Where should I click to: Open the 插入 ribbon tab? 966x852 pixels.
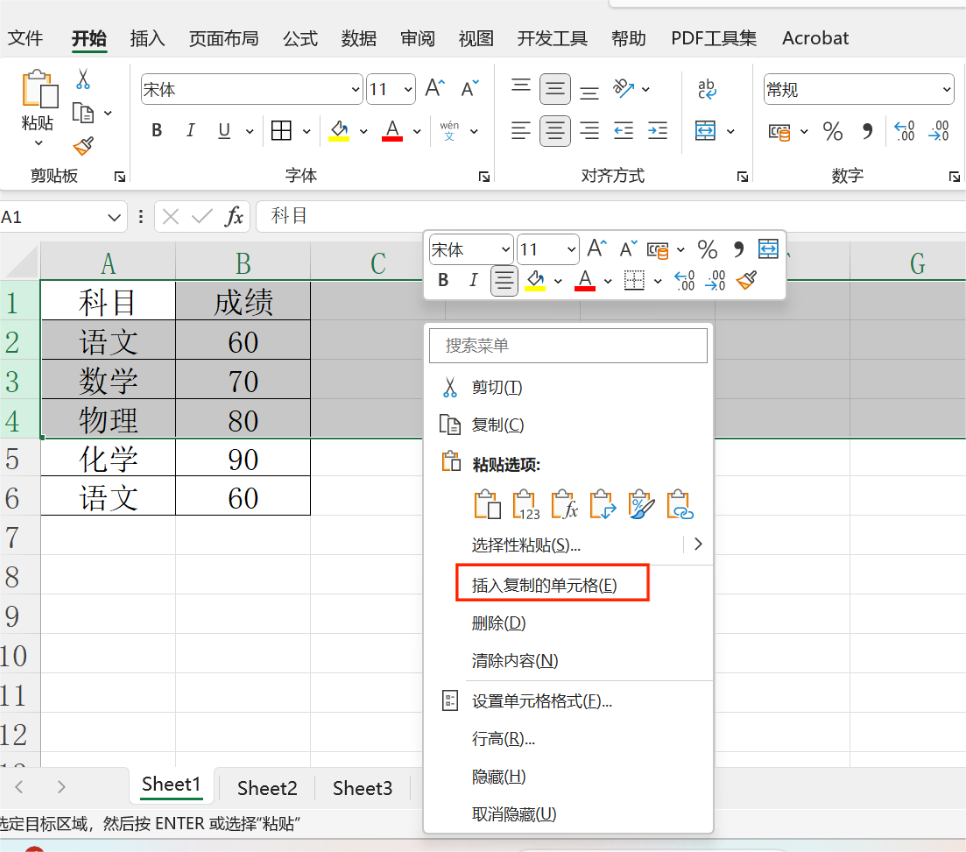tap(147, 38)
